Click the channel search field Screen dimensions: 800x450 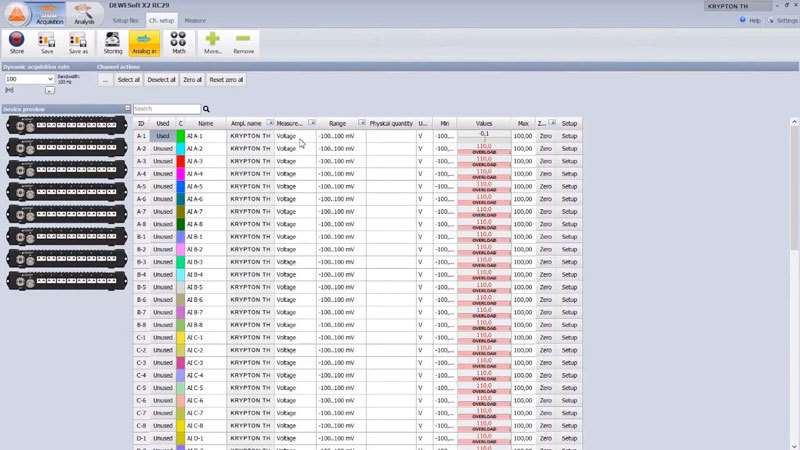[x=167, y=109]
